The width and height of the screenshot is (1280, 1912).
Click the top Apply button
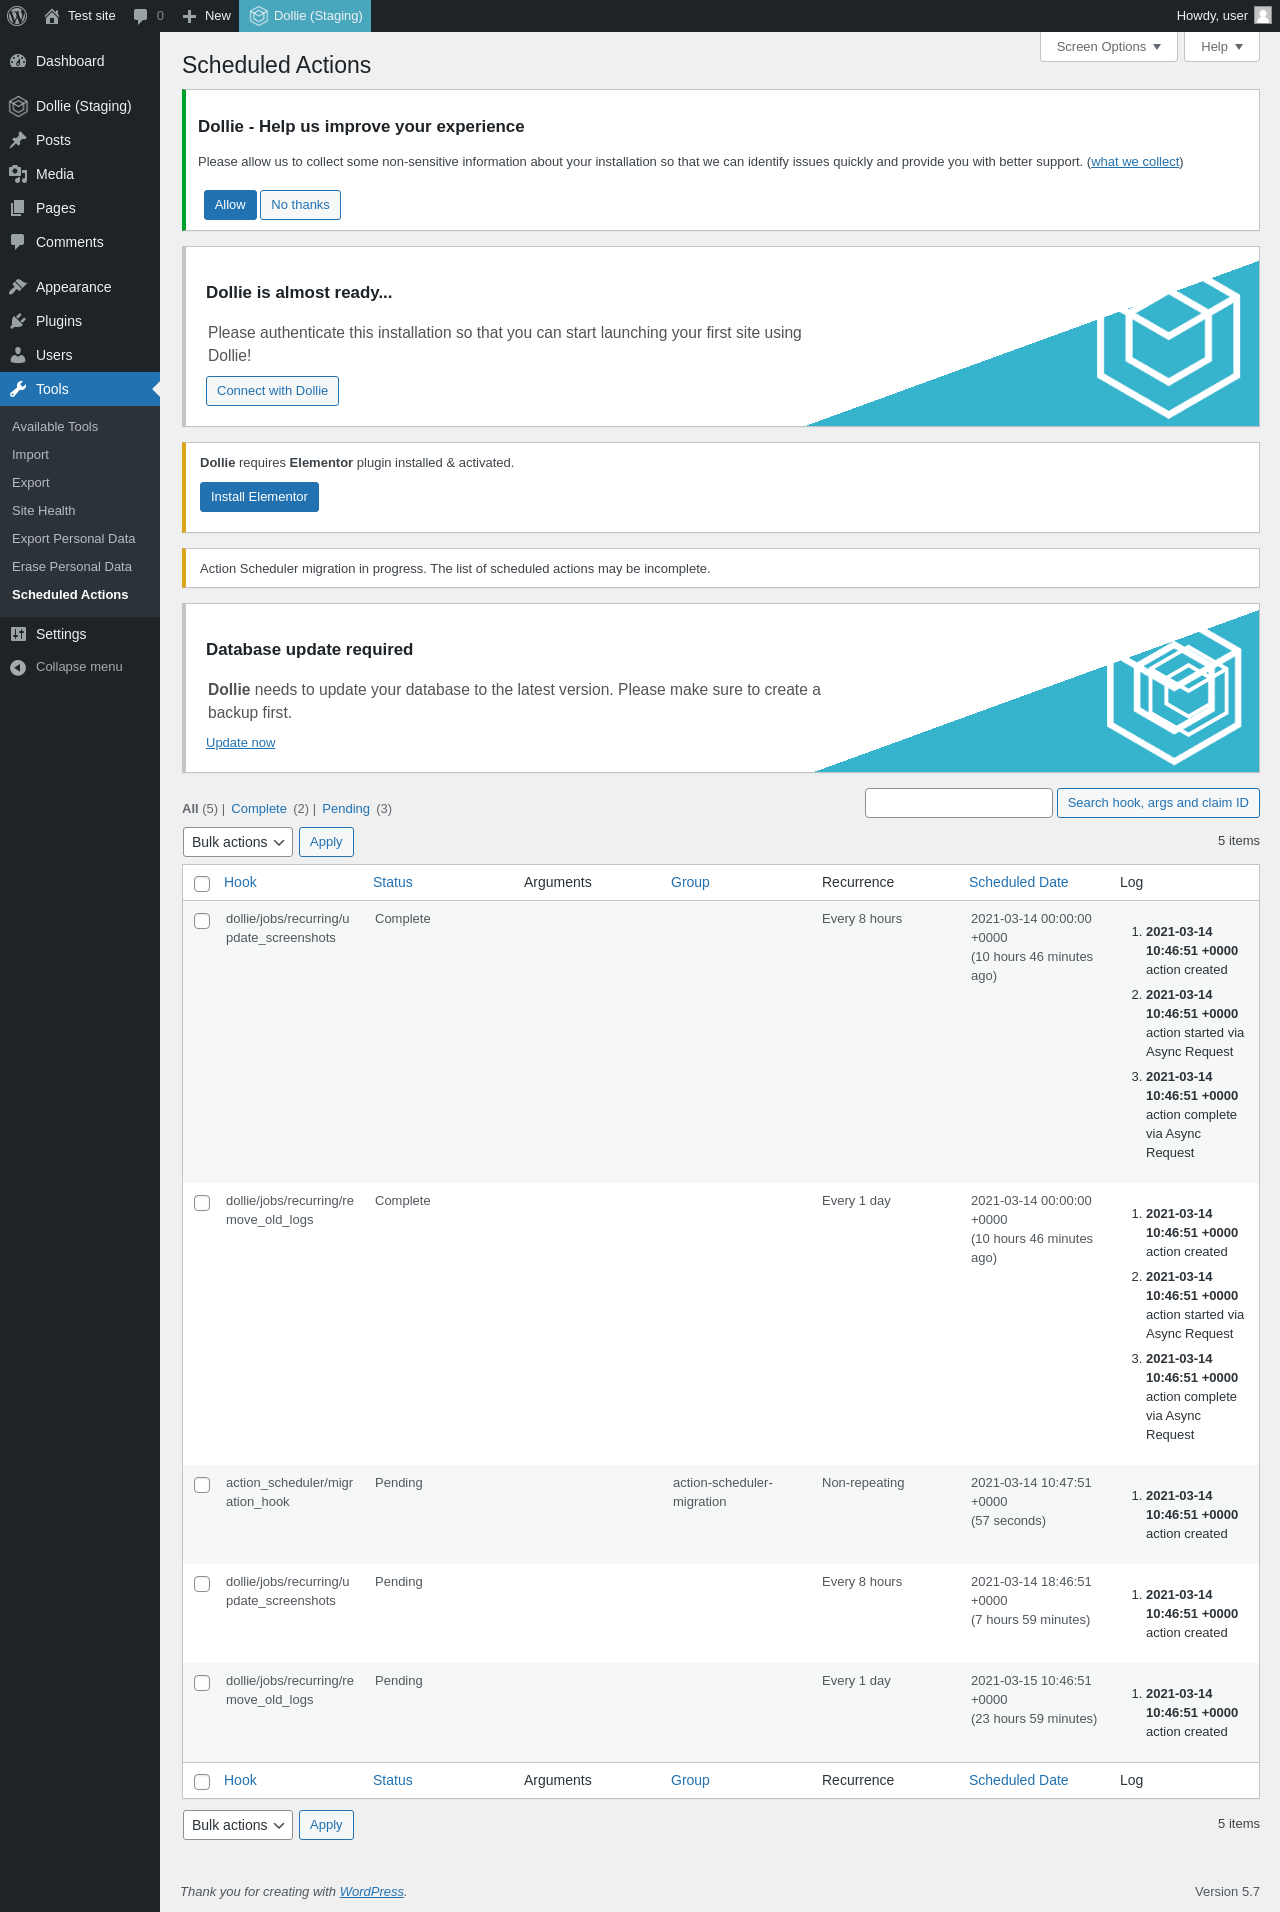point(326,842)
